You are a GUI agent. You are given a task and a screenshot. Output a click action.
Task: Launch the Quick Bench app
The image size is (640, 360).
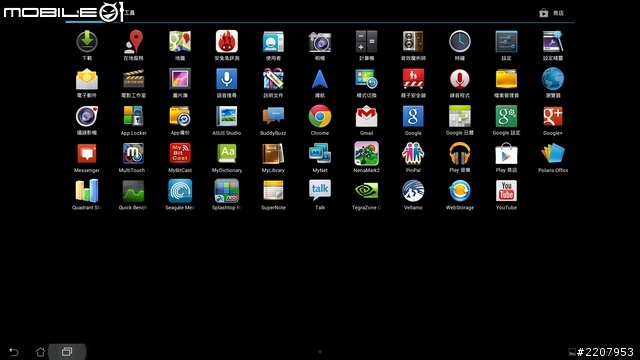pyautogui.click(x=133, y=191)
